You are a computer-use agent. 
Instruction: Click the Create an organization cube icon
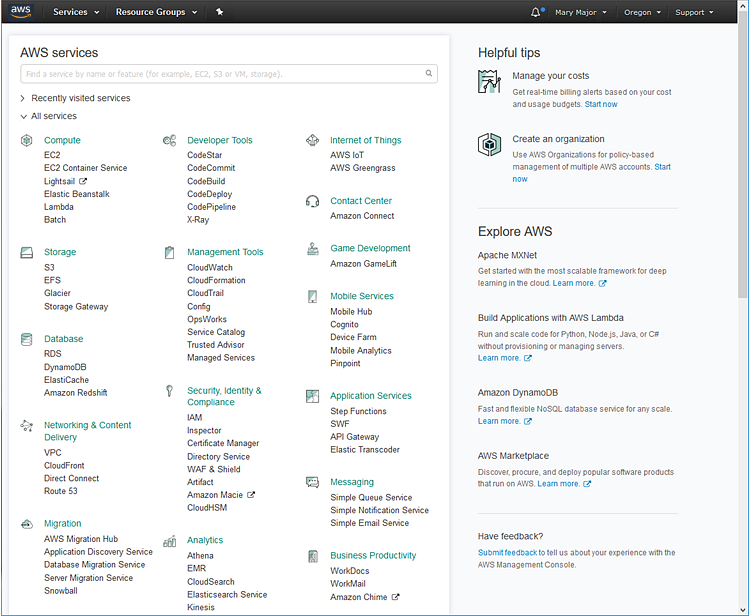(x=490, y=145)
